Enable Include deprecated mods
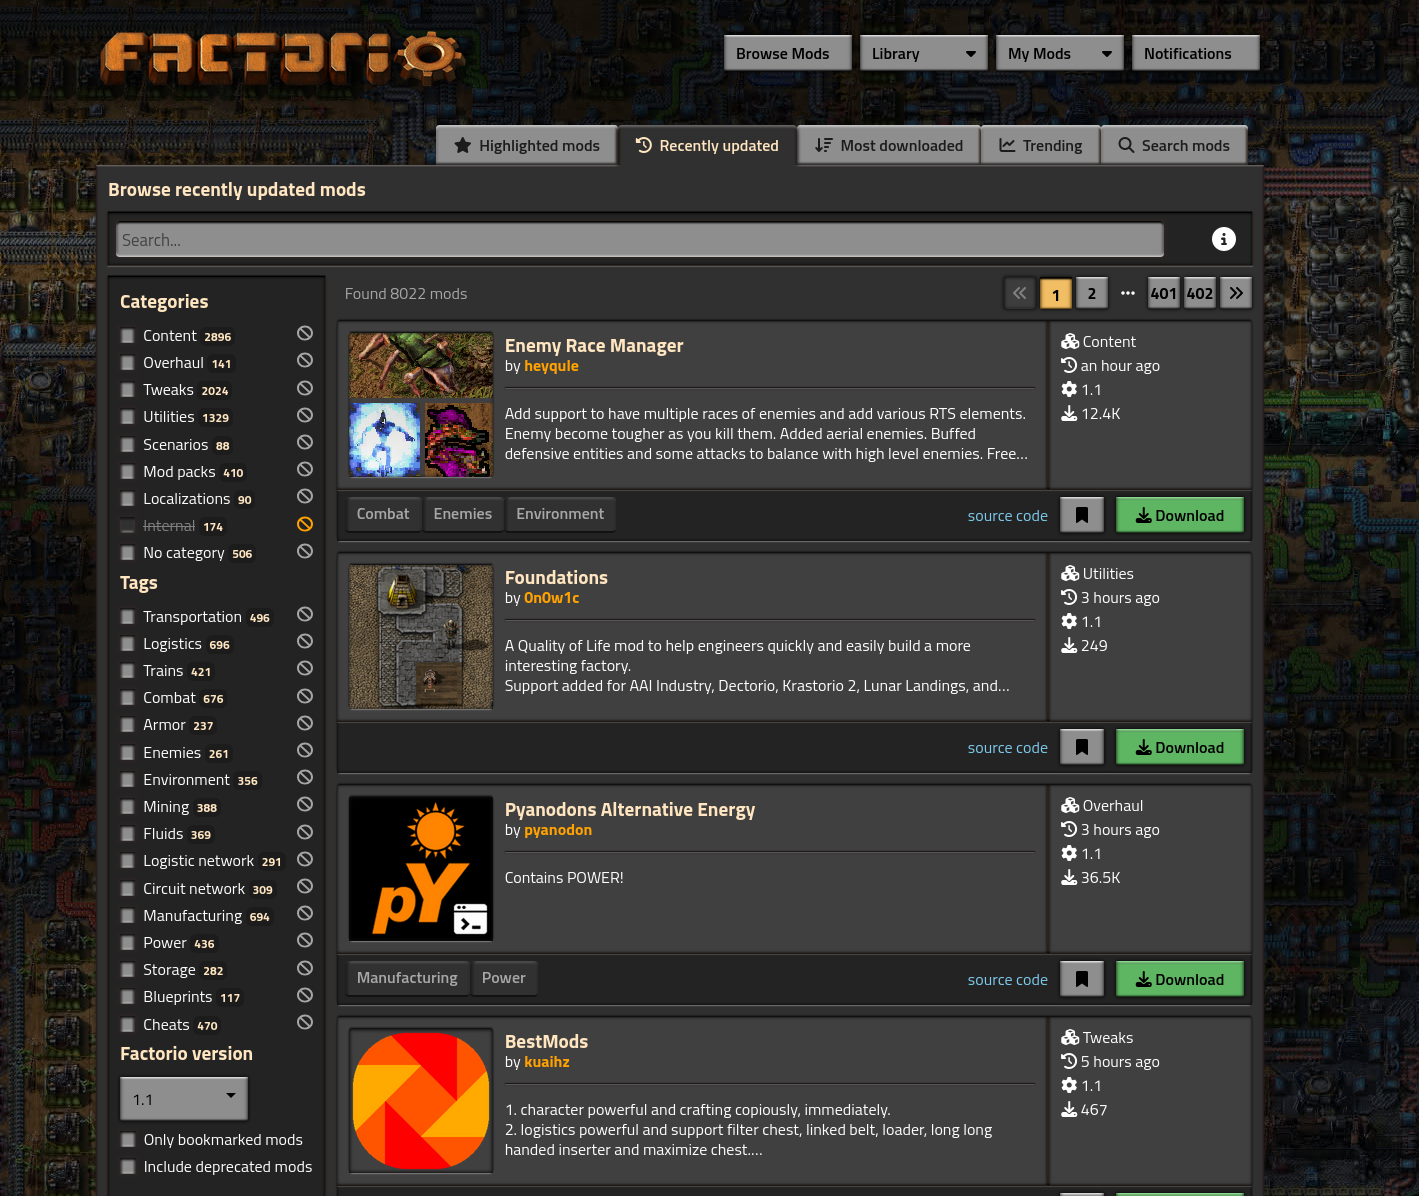The width and height of the screenshot is (1419, 1196). pyautogui.click(x=128, y=1167)
